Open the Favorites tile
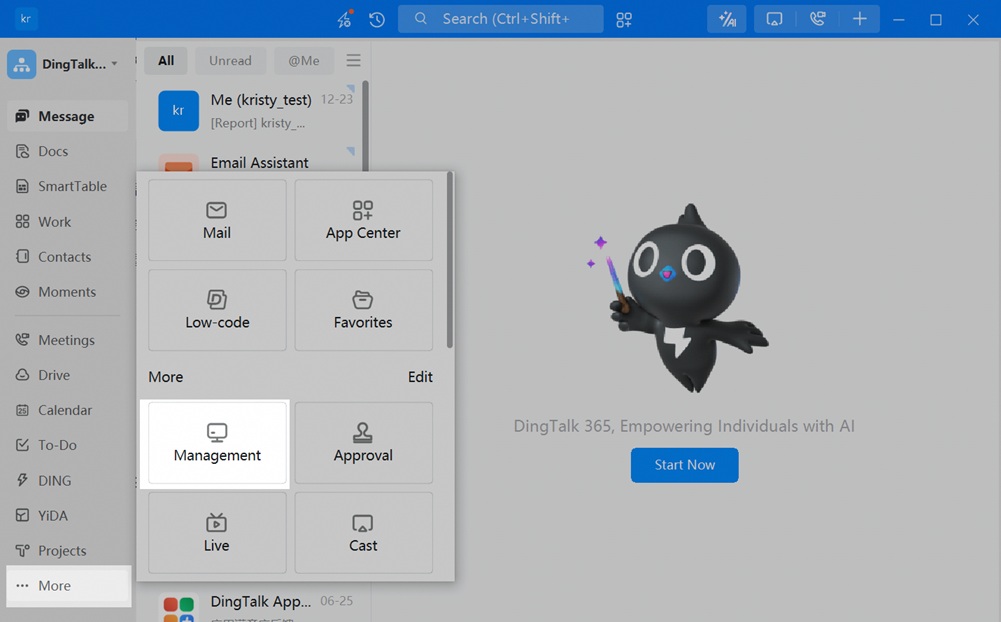Image resolution: width=1001 pixels, height=622 pixels. coord(363,310)
